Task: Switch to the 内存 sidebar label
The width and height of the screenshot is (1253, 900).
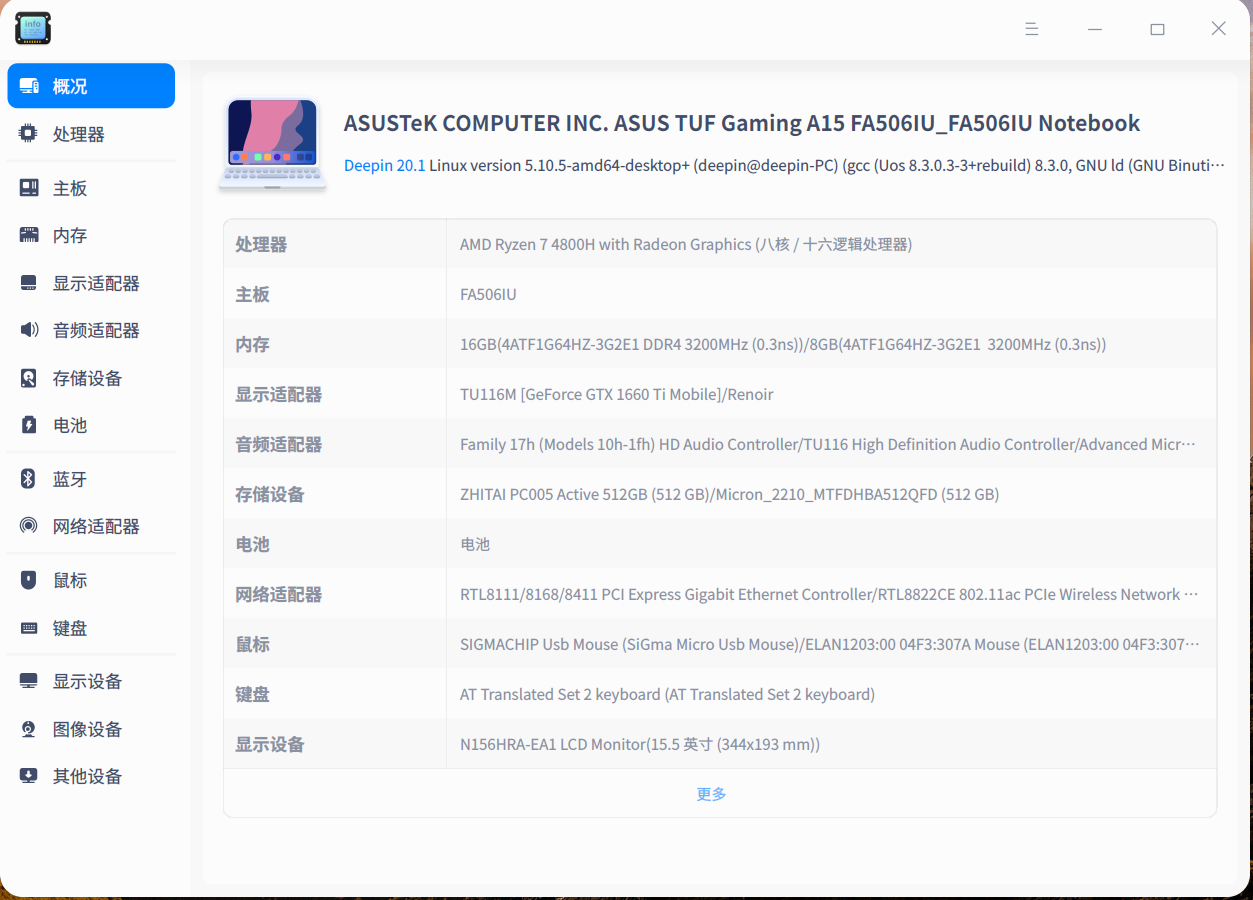Action: (x=70, y=235)
